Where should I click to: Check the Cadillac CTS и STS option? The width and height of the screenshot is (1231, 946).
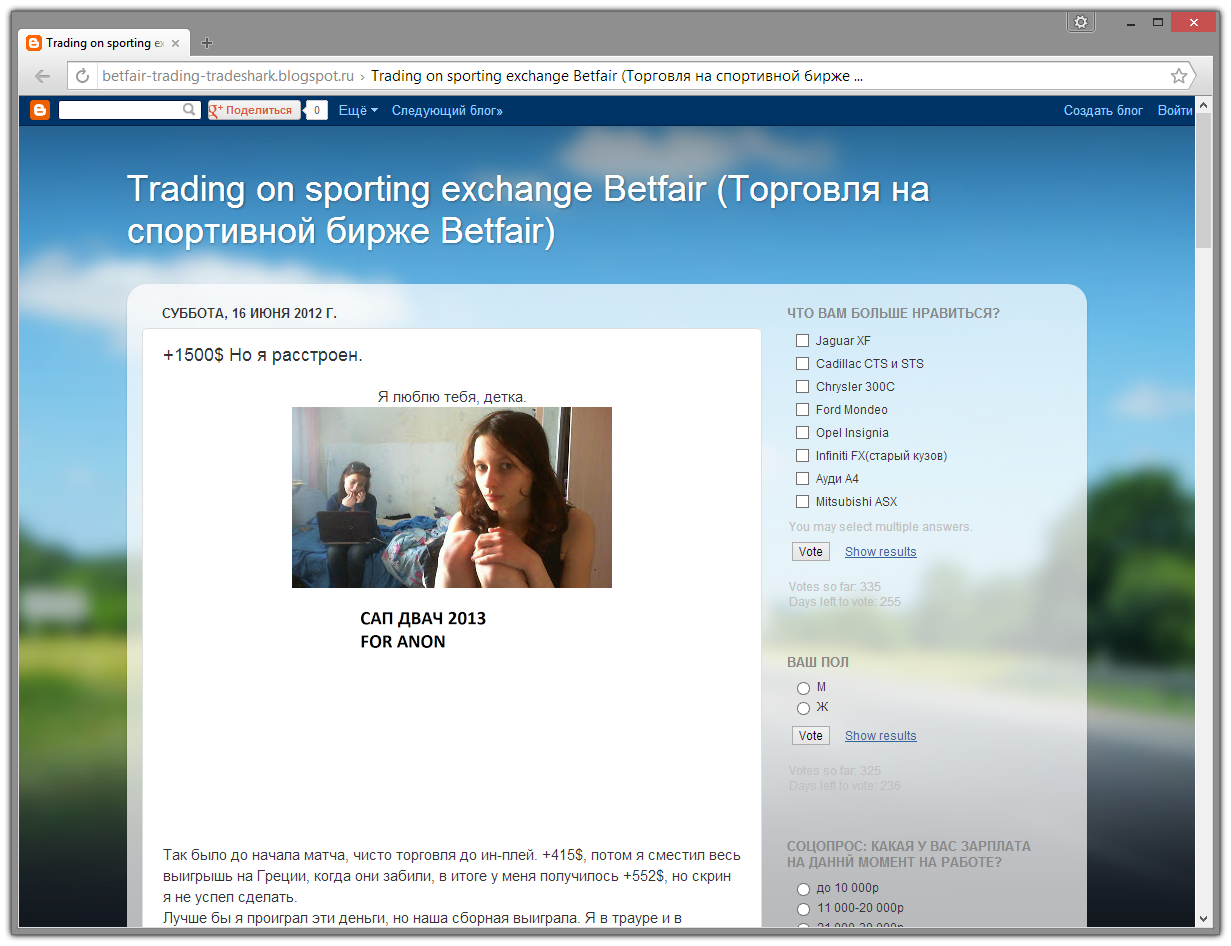[802, 364]
